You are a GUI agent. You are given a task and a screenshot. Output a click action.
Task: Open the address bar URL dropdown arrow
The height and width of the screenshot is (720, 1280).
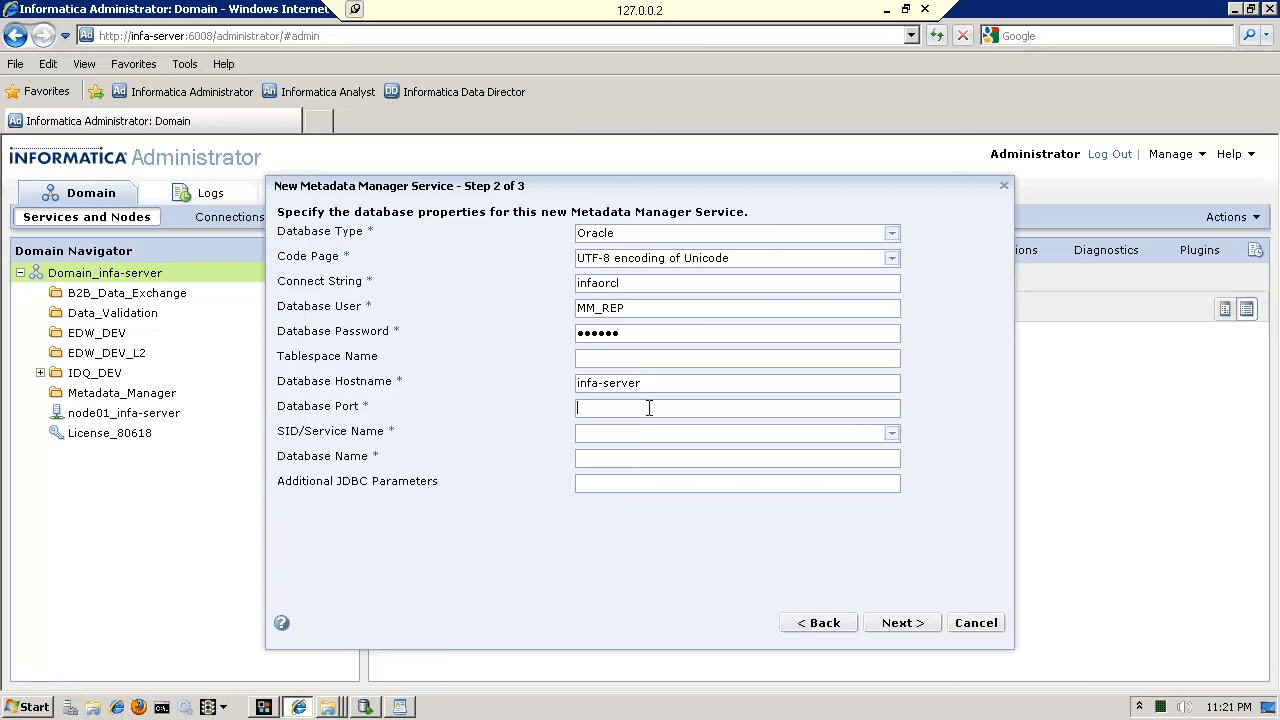(911, 36)
